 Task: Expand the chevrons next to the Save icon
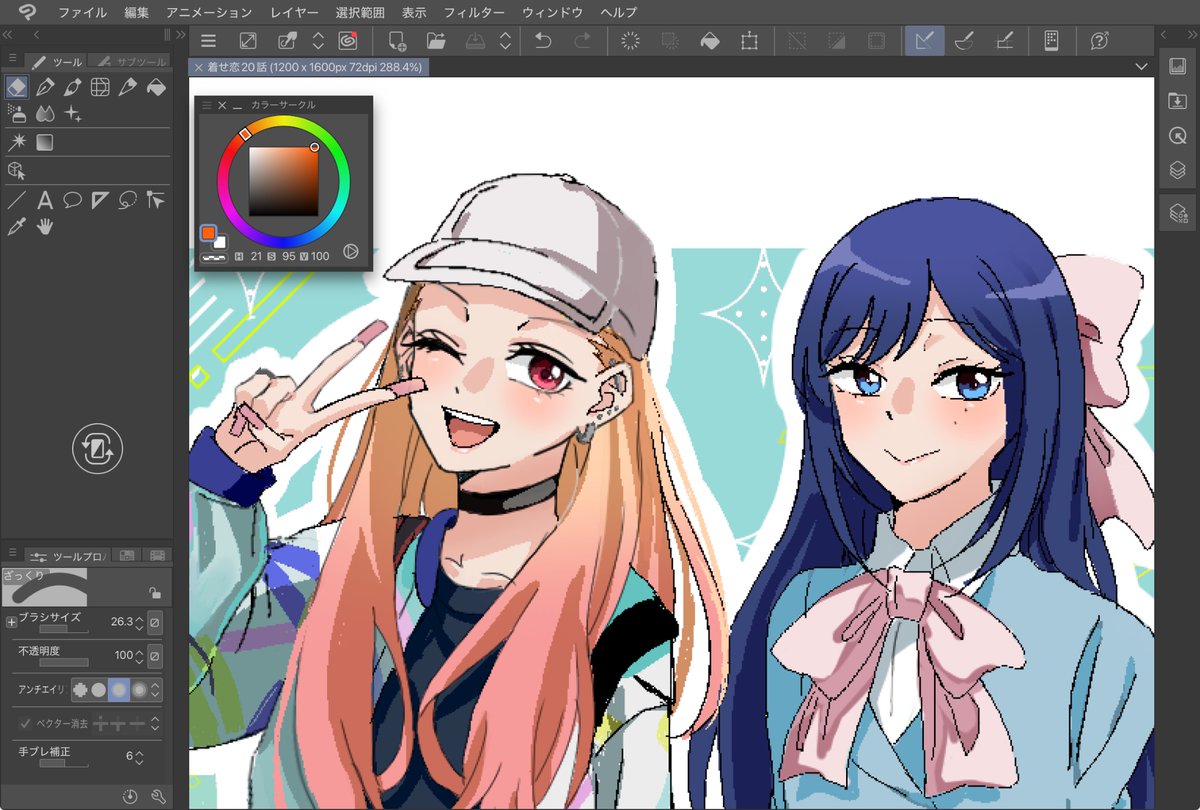pyautogui.click(x=506, y=41)
